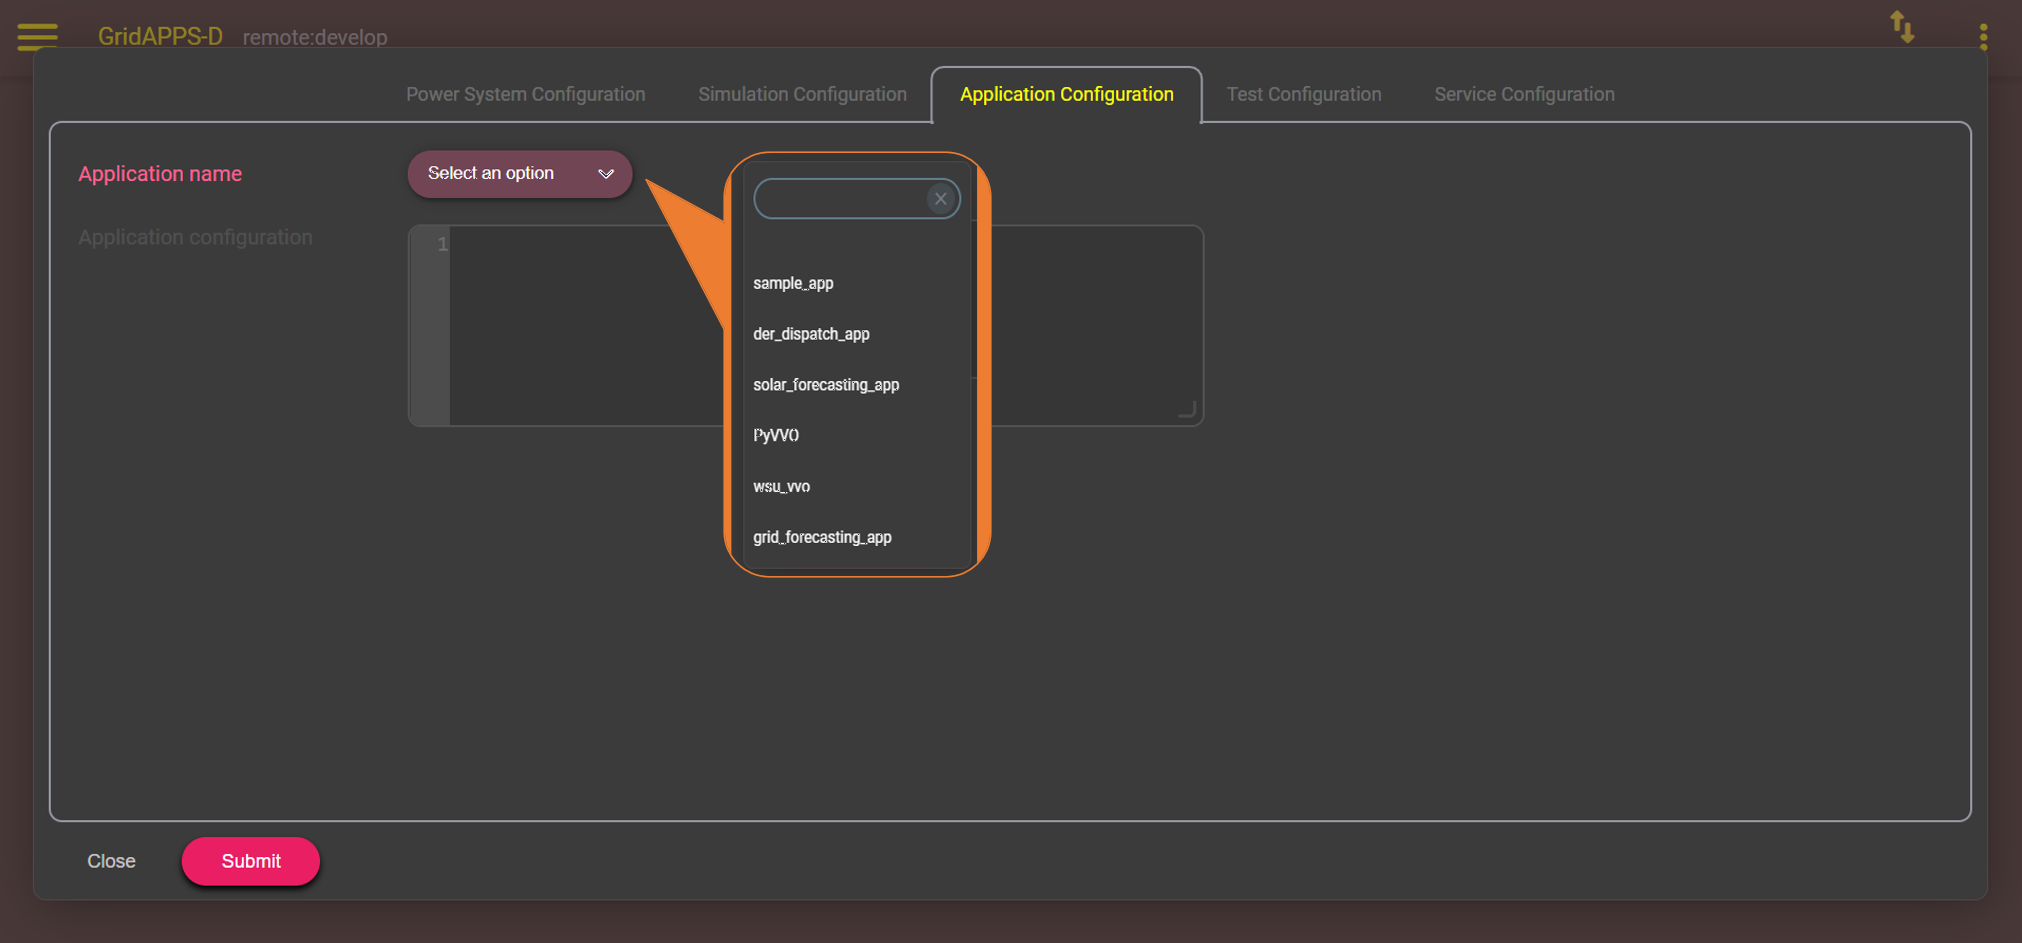Select the Application Configuration tab
Image resolution: width=2022 pixels, height=943 pixels.
[x=1066, y=94]
